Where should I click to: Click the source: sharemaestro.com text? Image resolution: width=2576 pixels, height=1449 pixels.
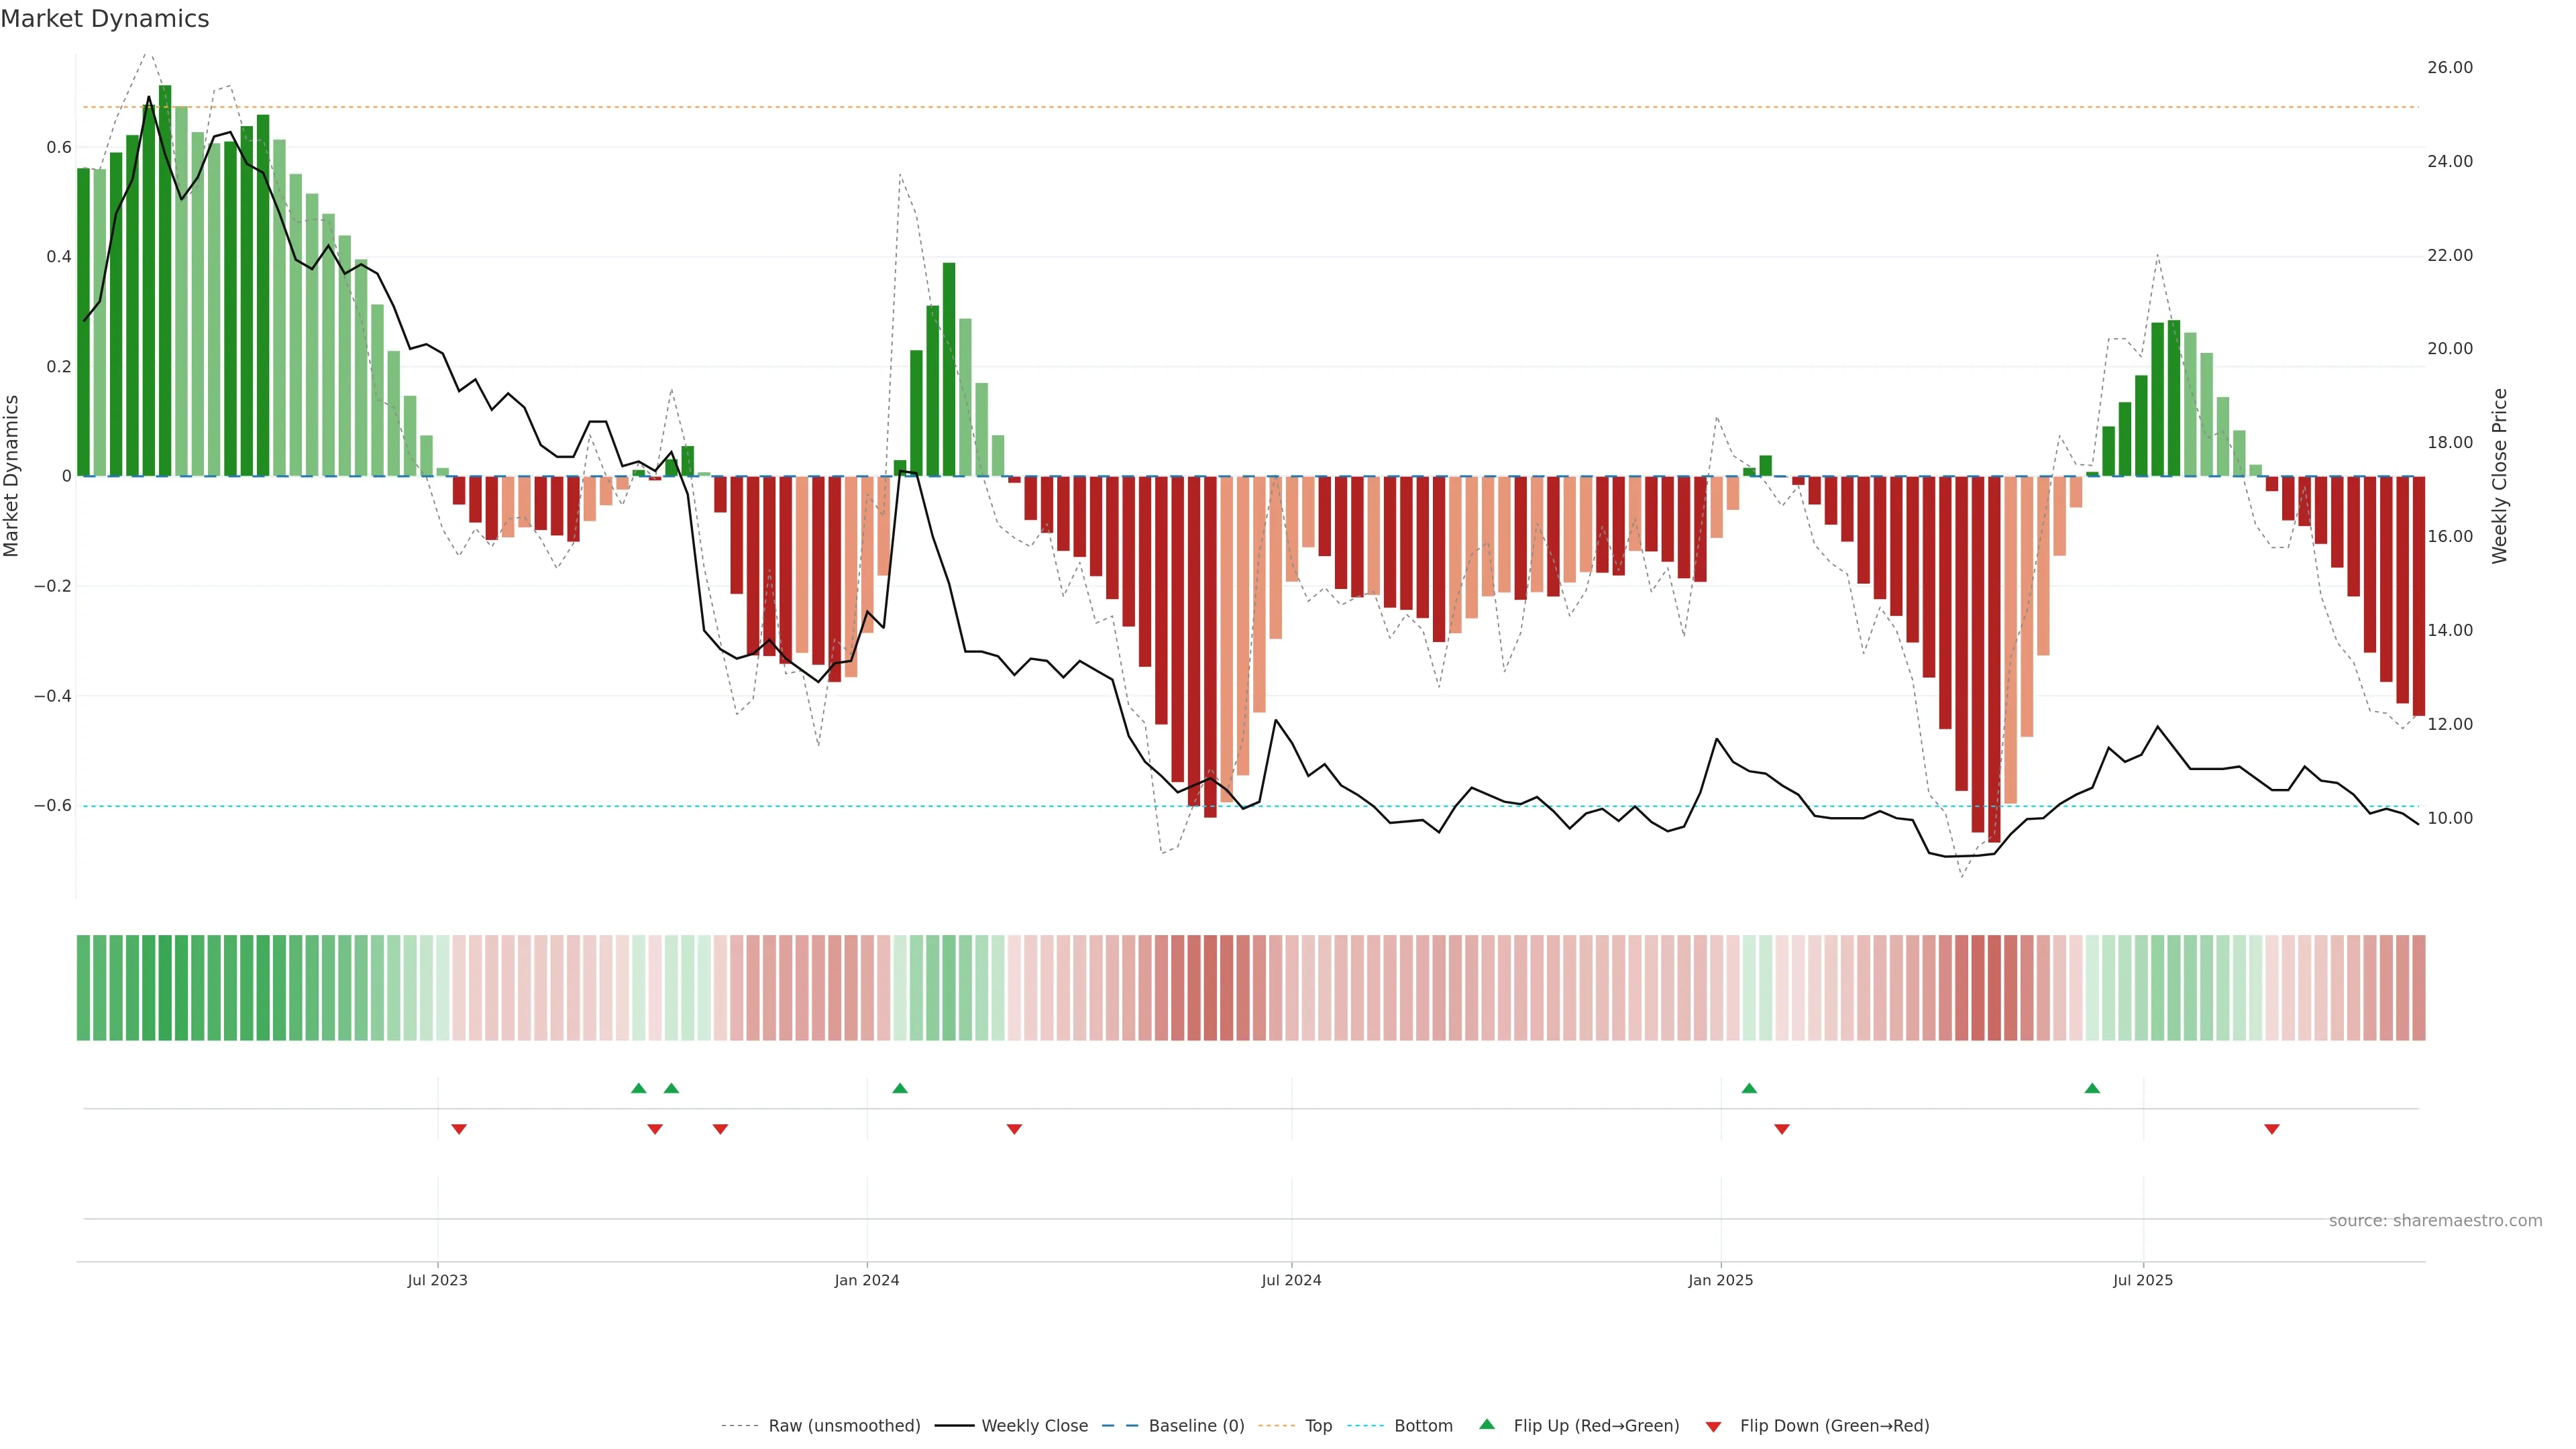coord(2435,1221)
